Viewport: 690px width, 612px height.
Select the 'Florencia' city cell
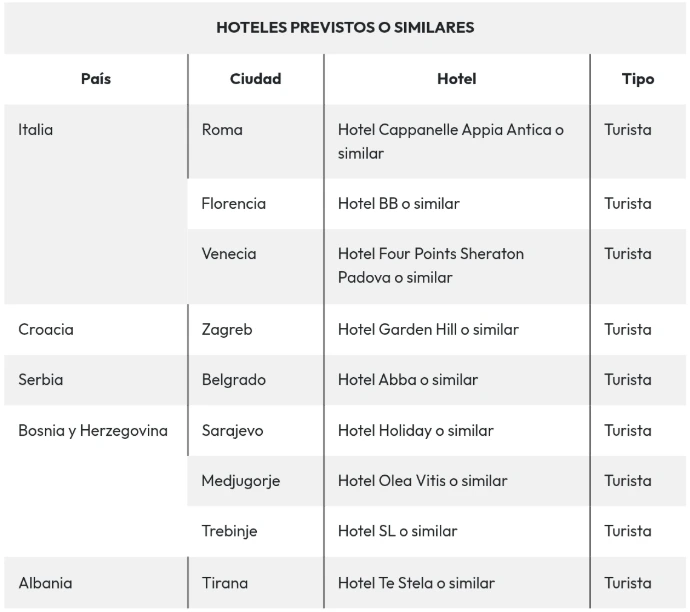(x=233, y=203)
